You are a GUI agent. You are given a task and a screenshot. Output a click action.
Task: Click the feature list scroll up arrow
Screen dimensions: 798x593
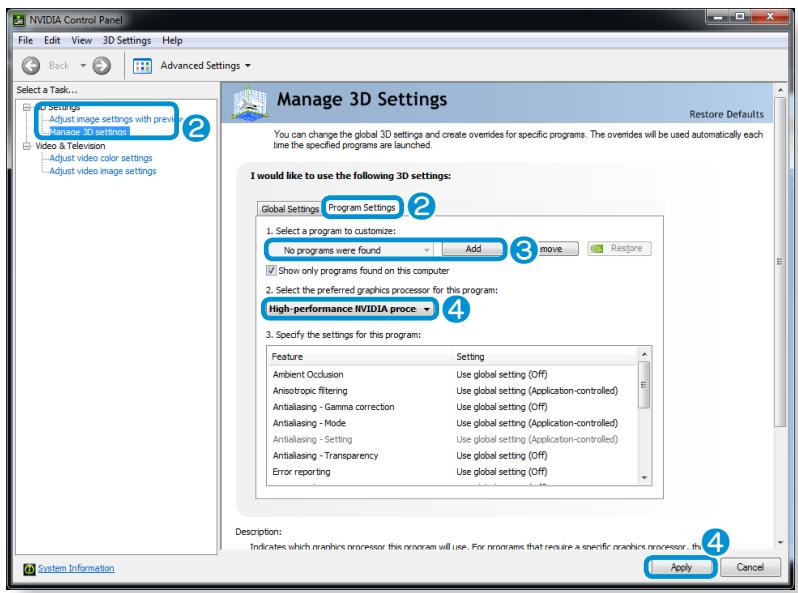click(644, 354)
